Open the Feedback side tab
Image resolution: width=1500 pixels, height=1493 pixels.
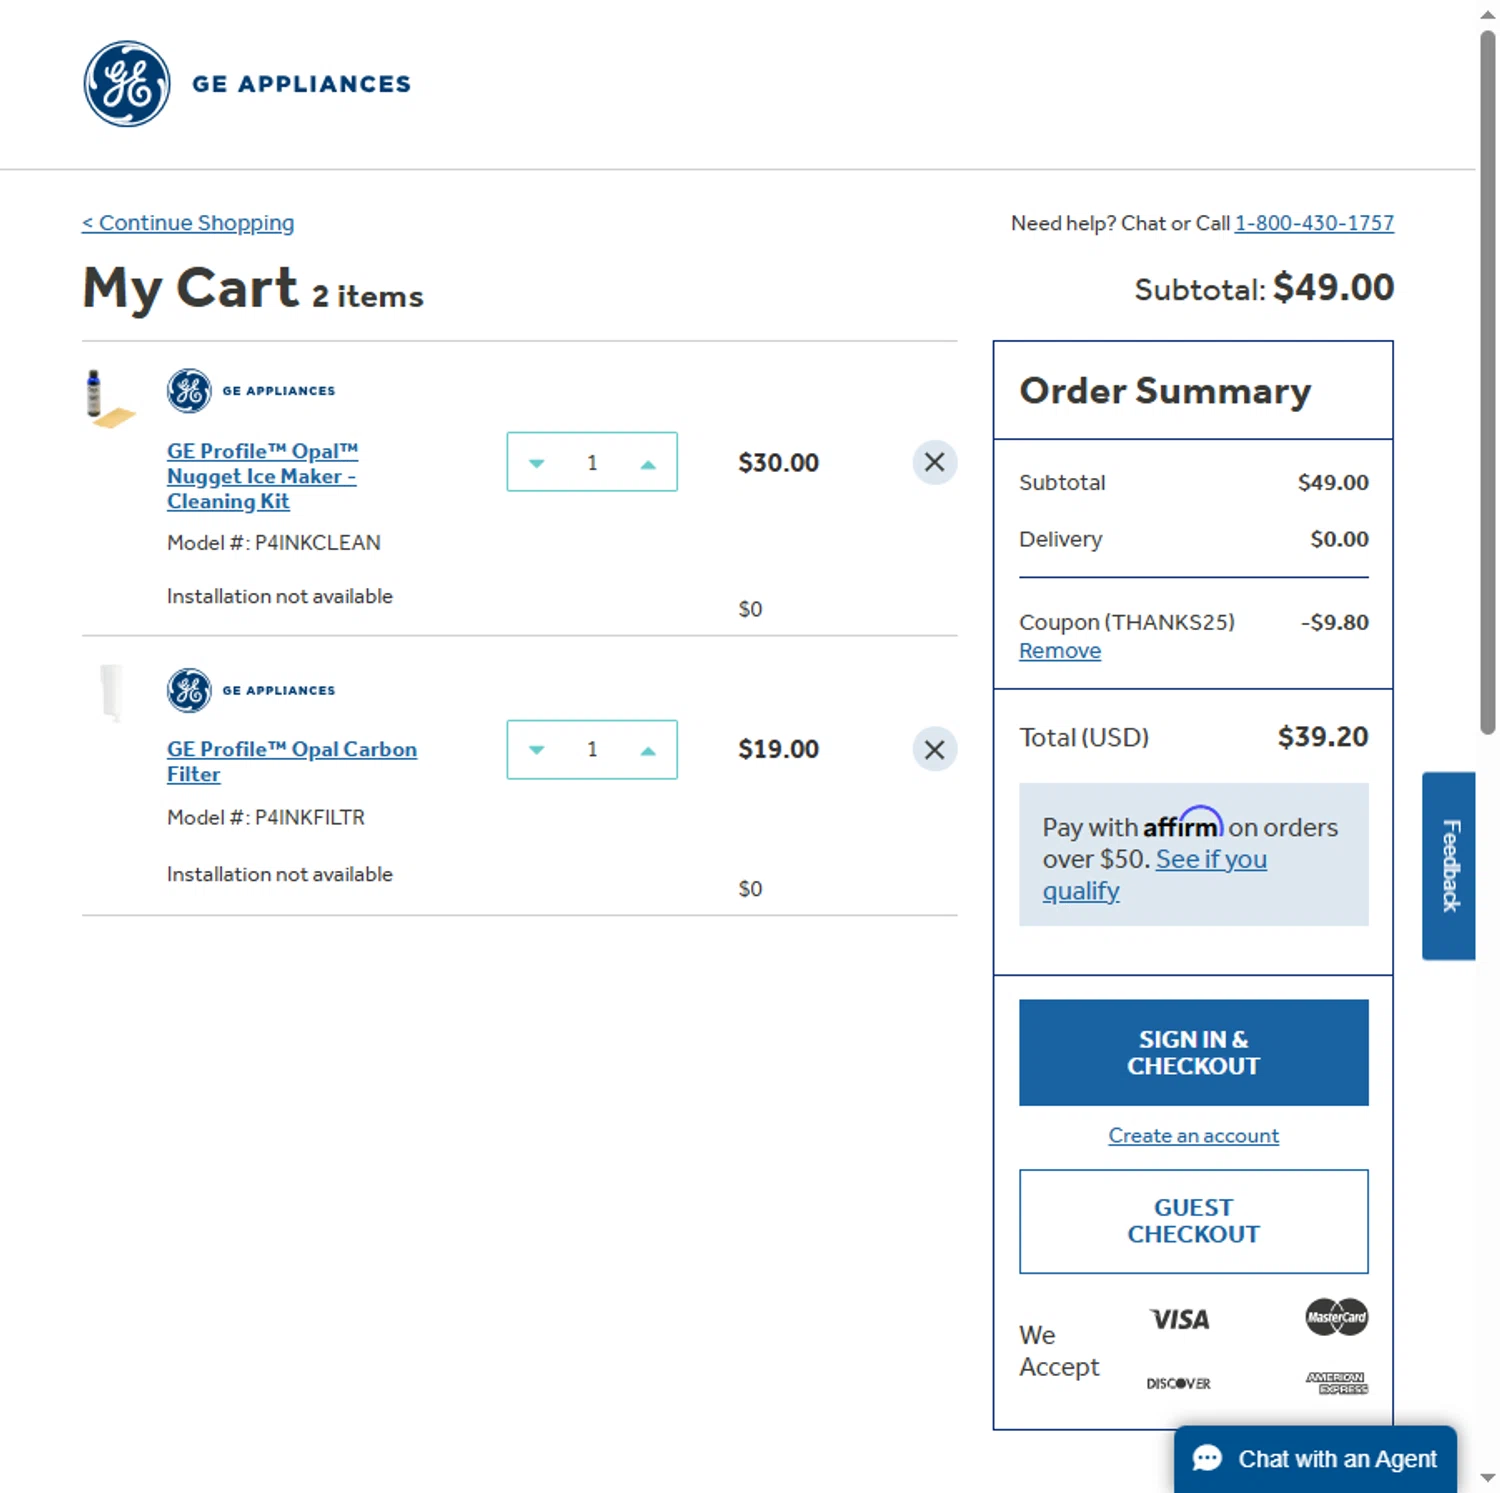(x=1449, y=865)
